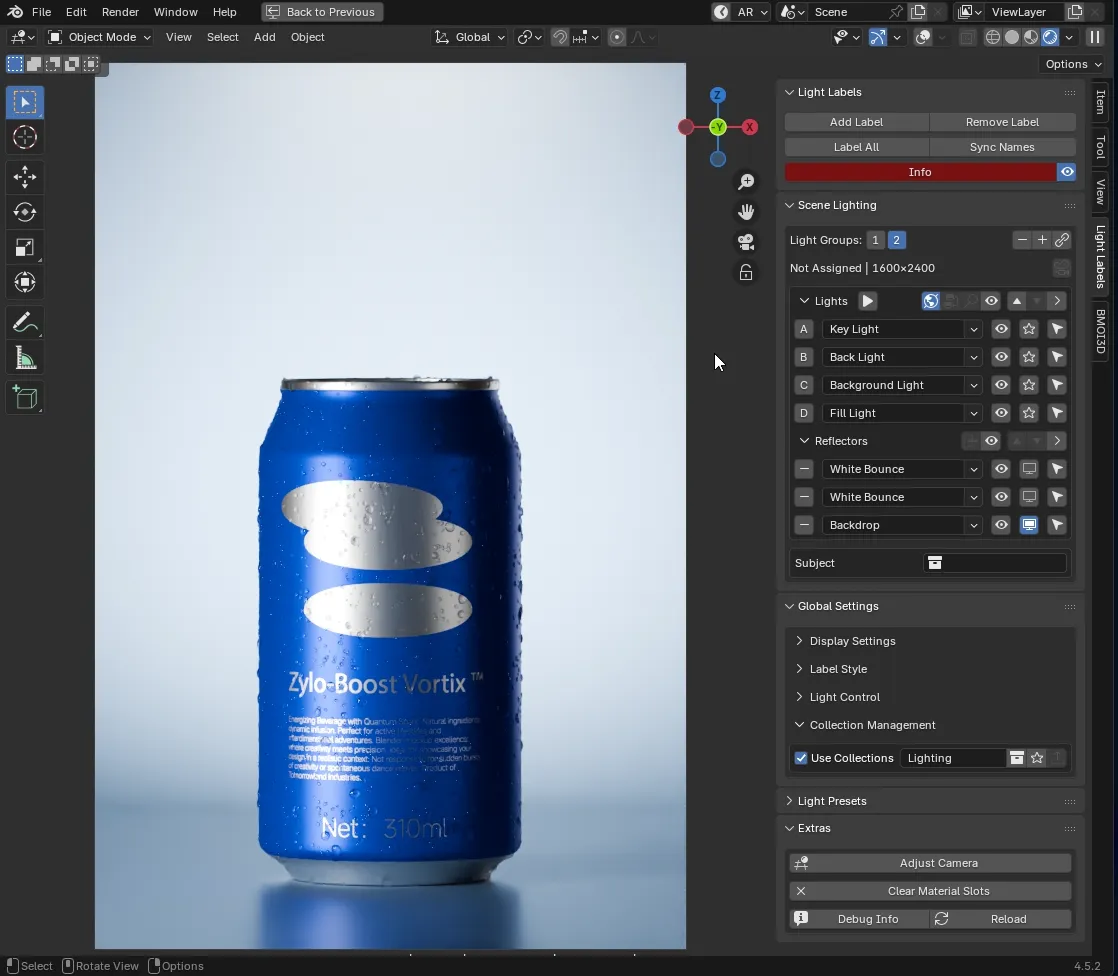
Task: Star the Back Light entry
Action: (x=1029, y=357)
